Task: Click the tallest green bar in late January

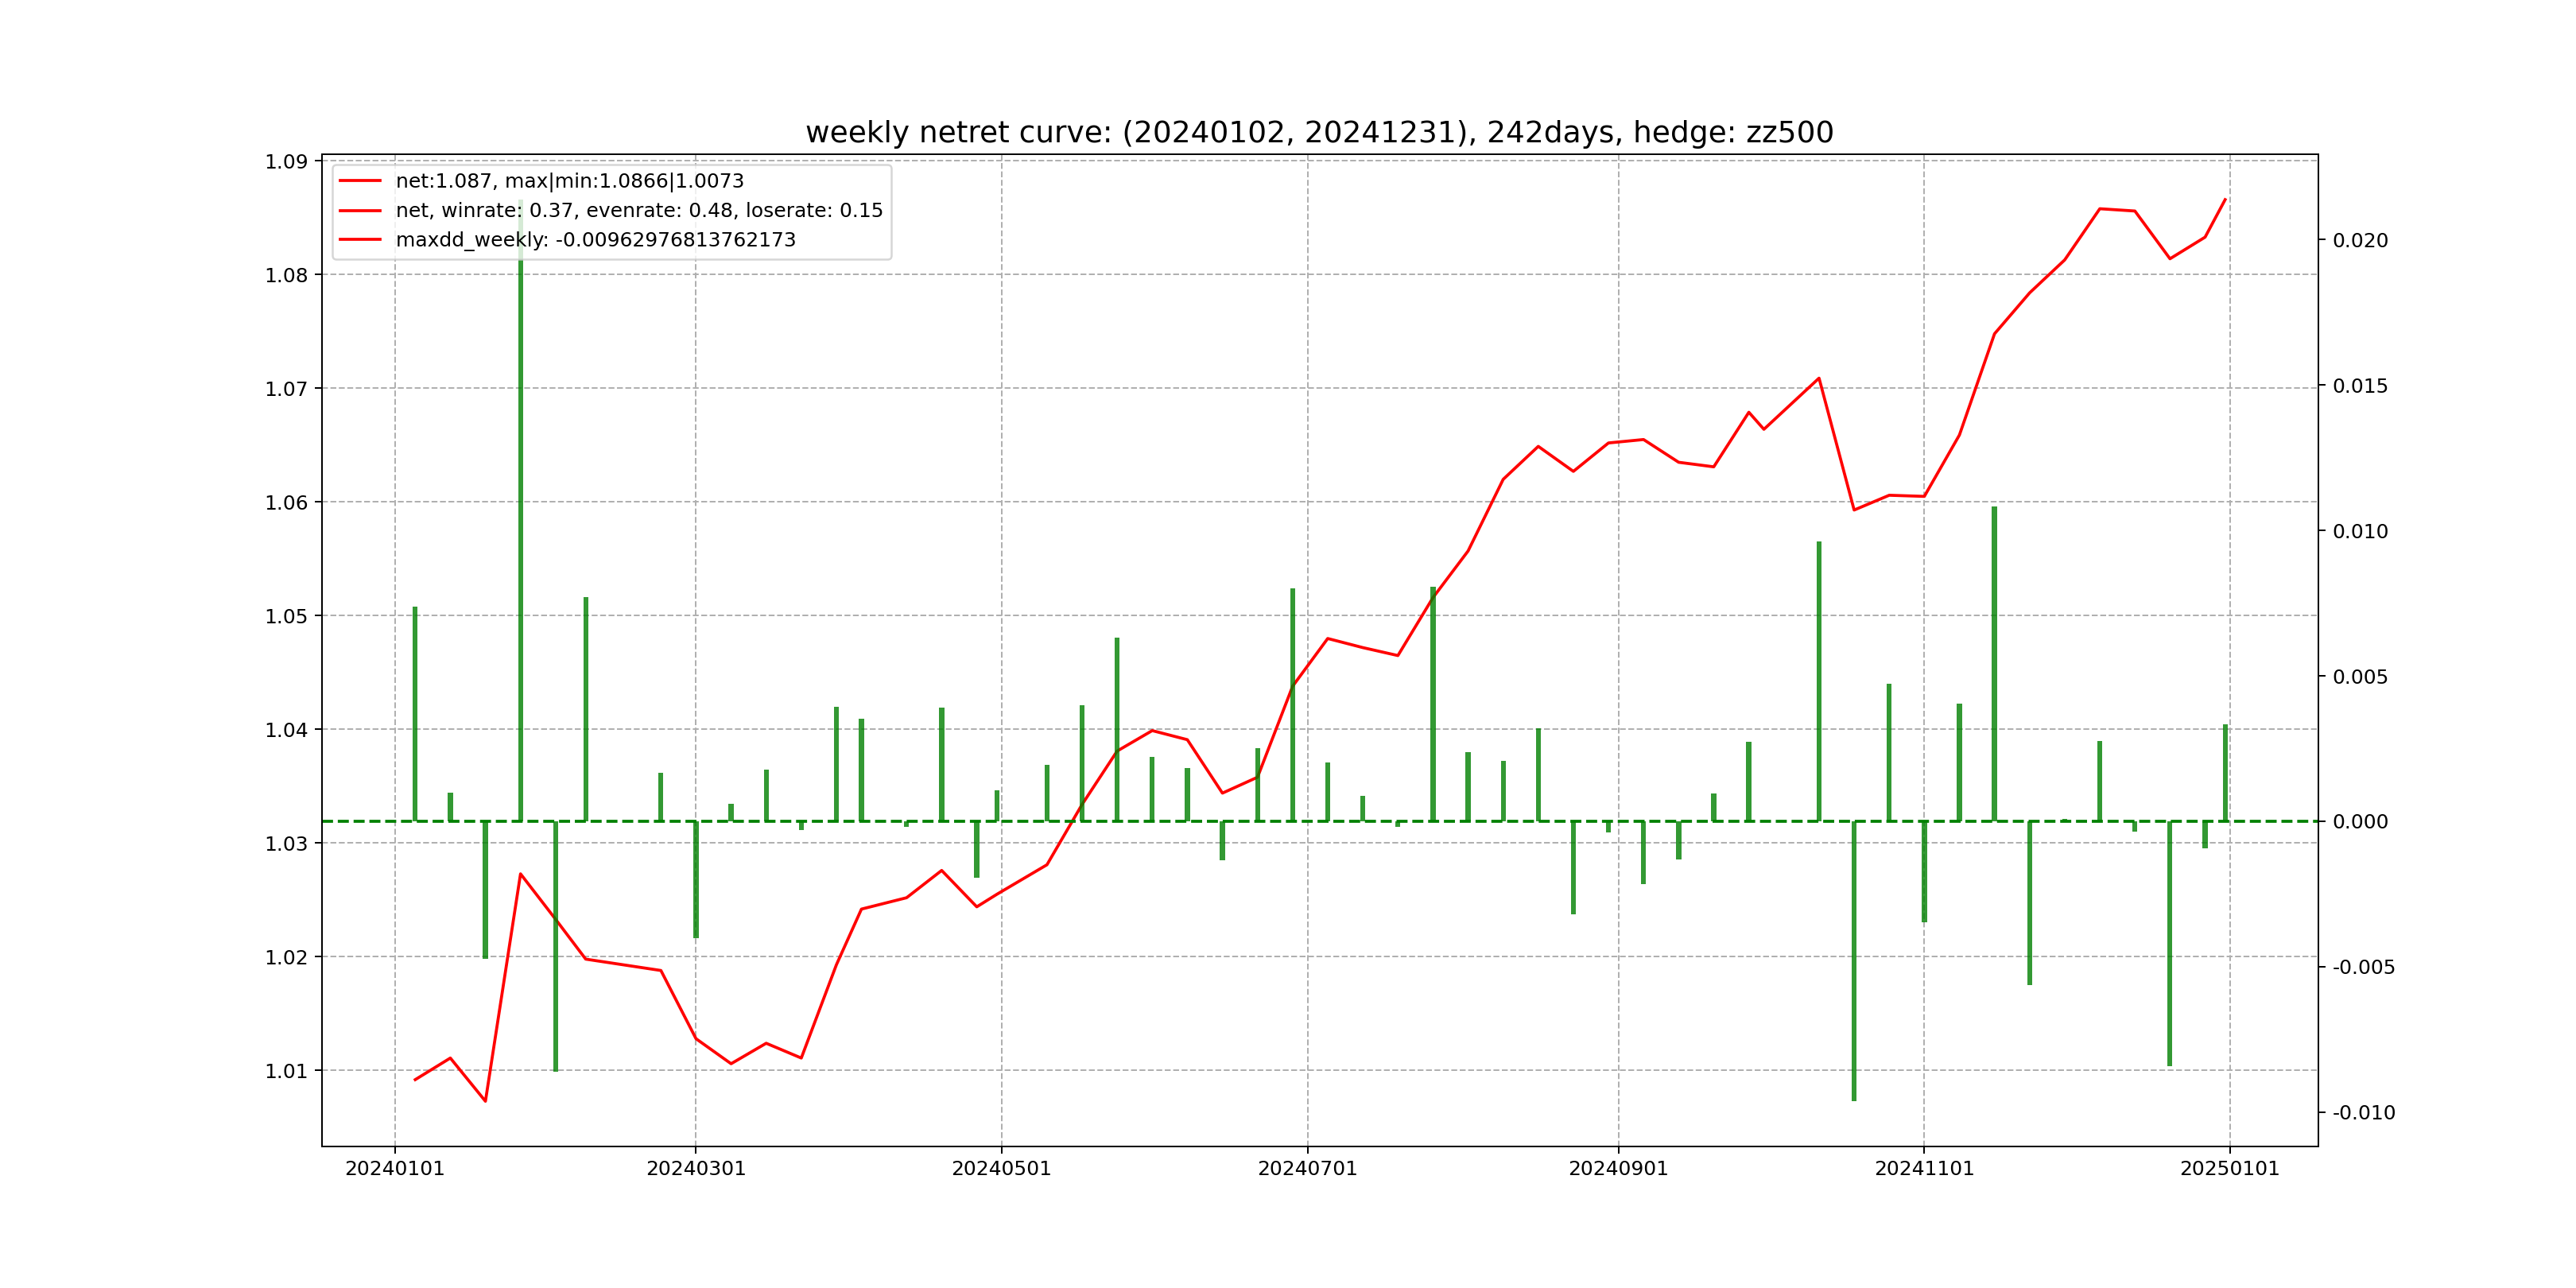Action: click(x=521, y=520)
